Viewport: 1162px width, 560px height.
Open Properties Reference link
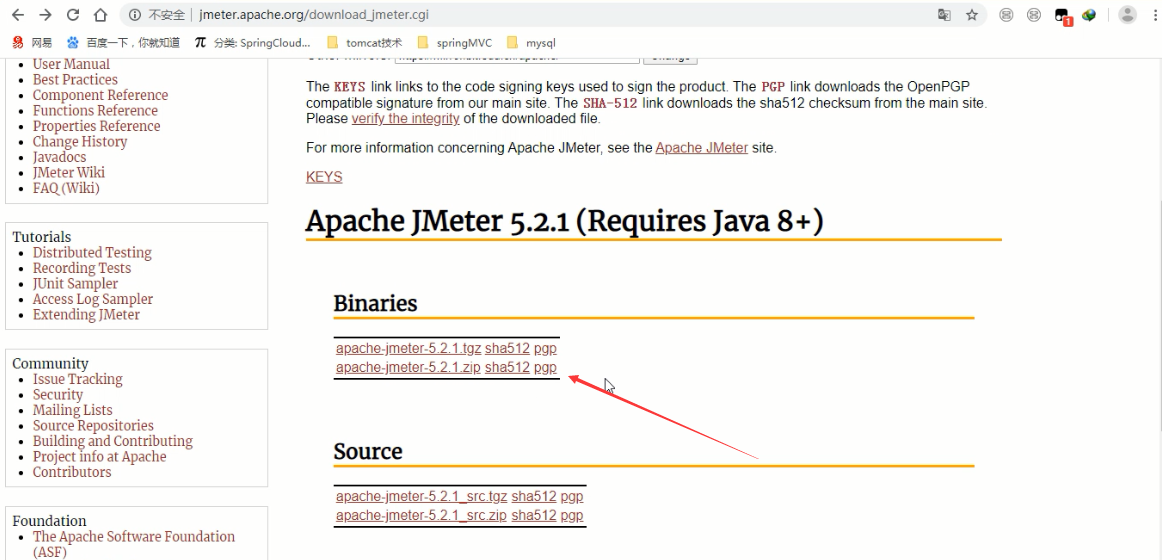pyautogui.click(x=96, y=126)
